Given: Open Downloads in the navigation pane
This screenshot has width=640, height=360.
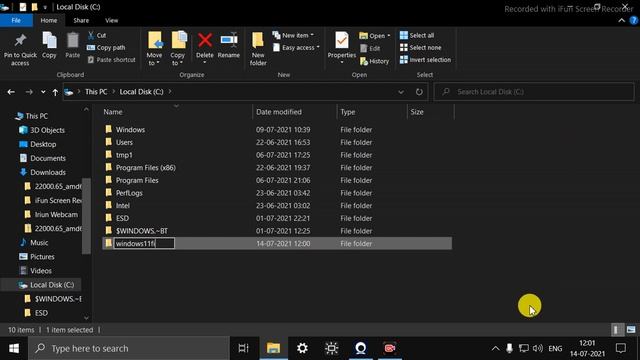Looking at the screenshot, I should 47,172.
